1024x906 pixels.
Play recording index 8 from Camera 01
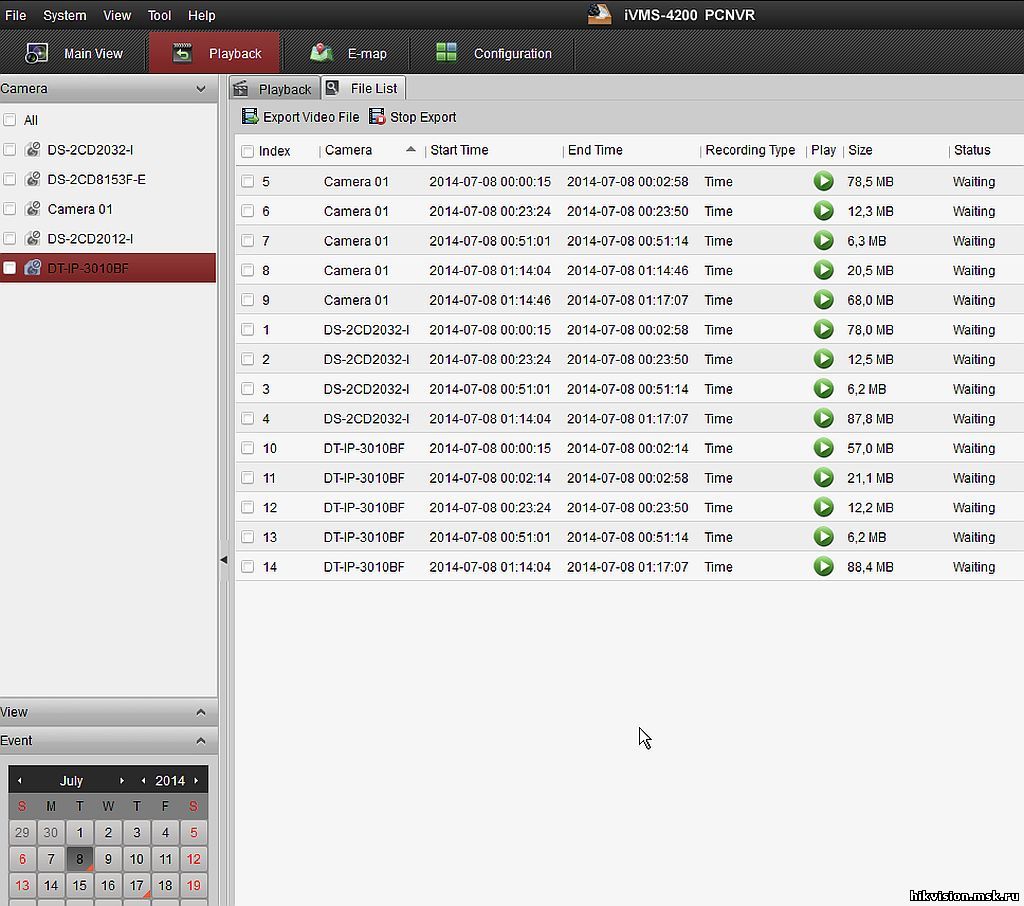824,270
